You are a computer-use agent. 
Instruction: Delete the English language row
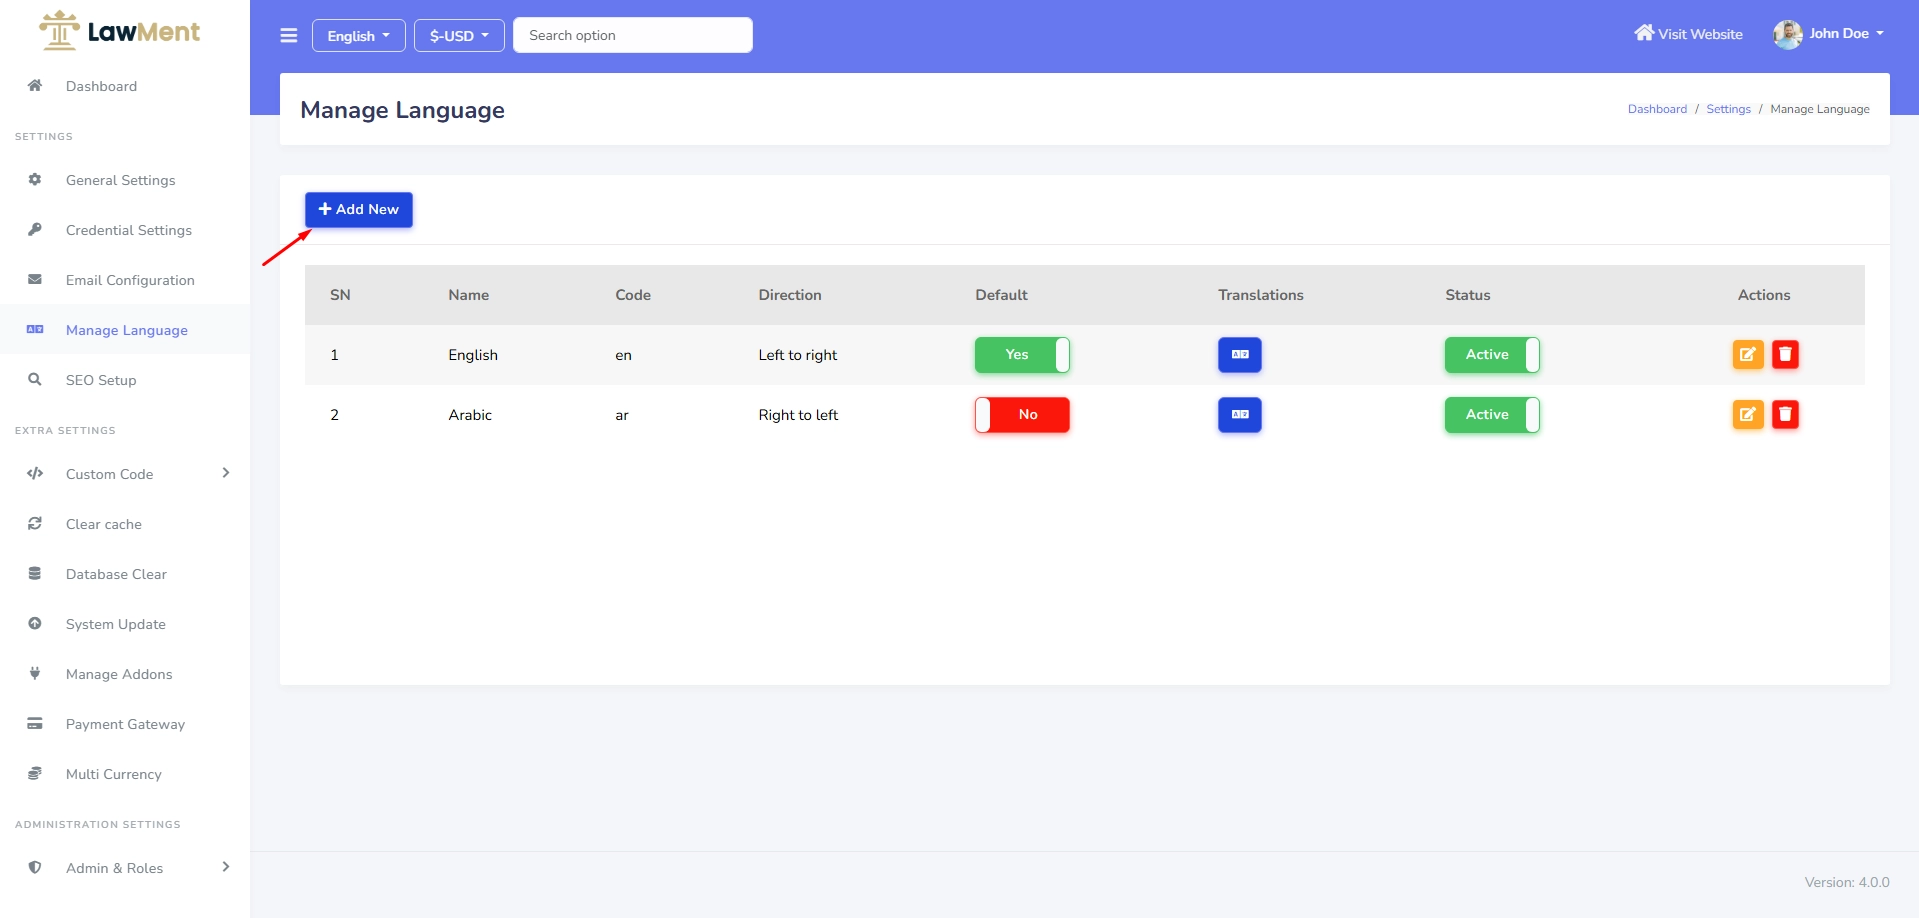1785,355
